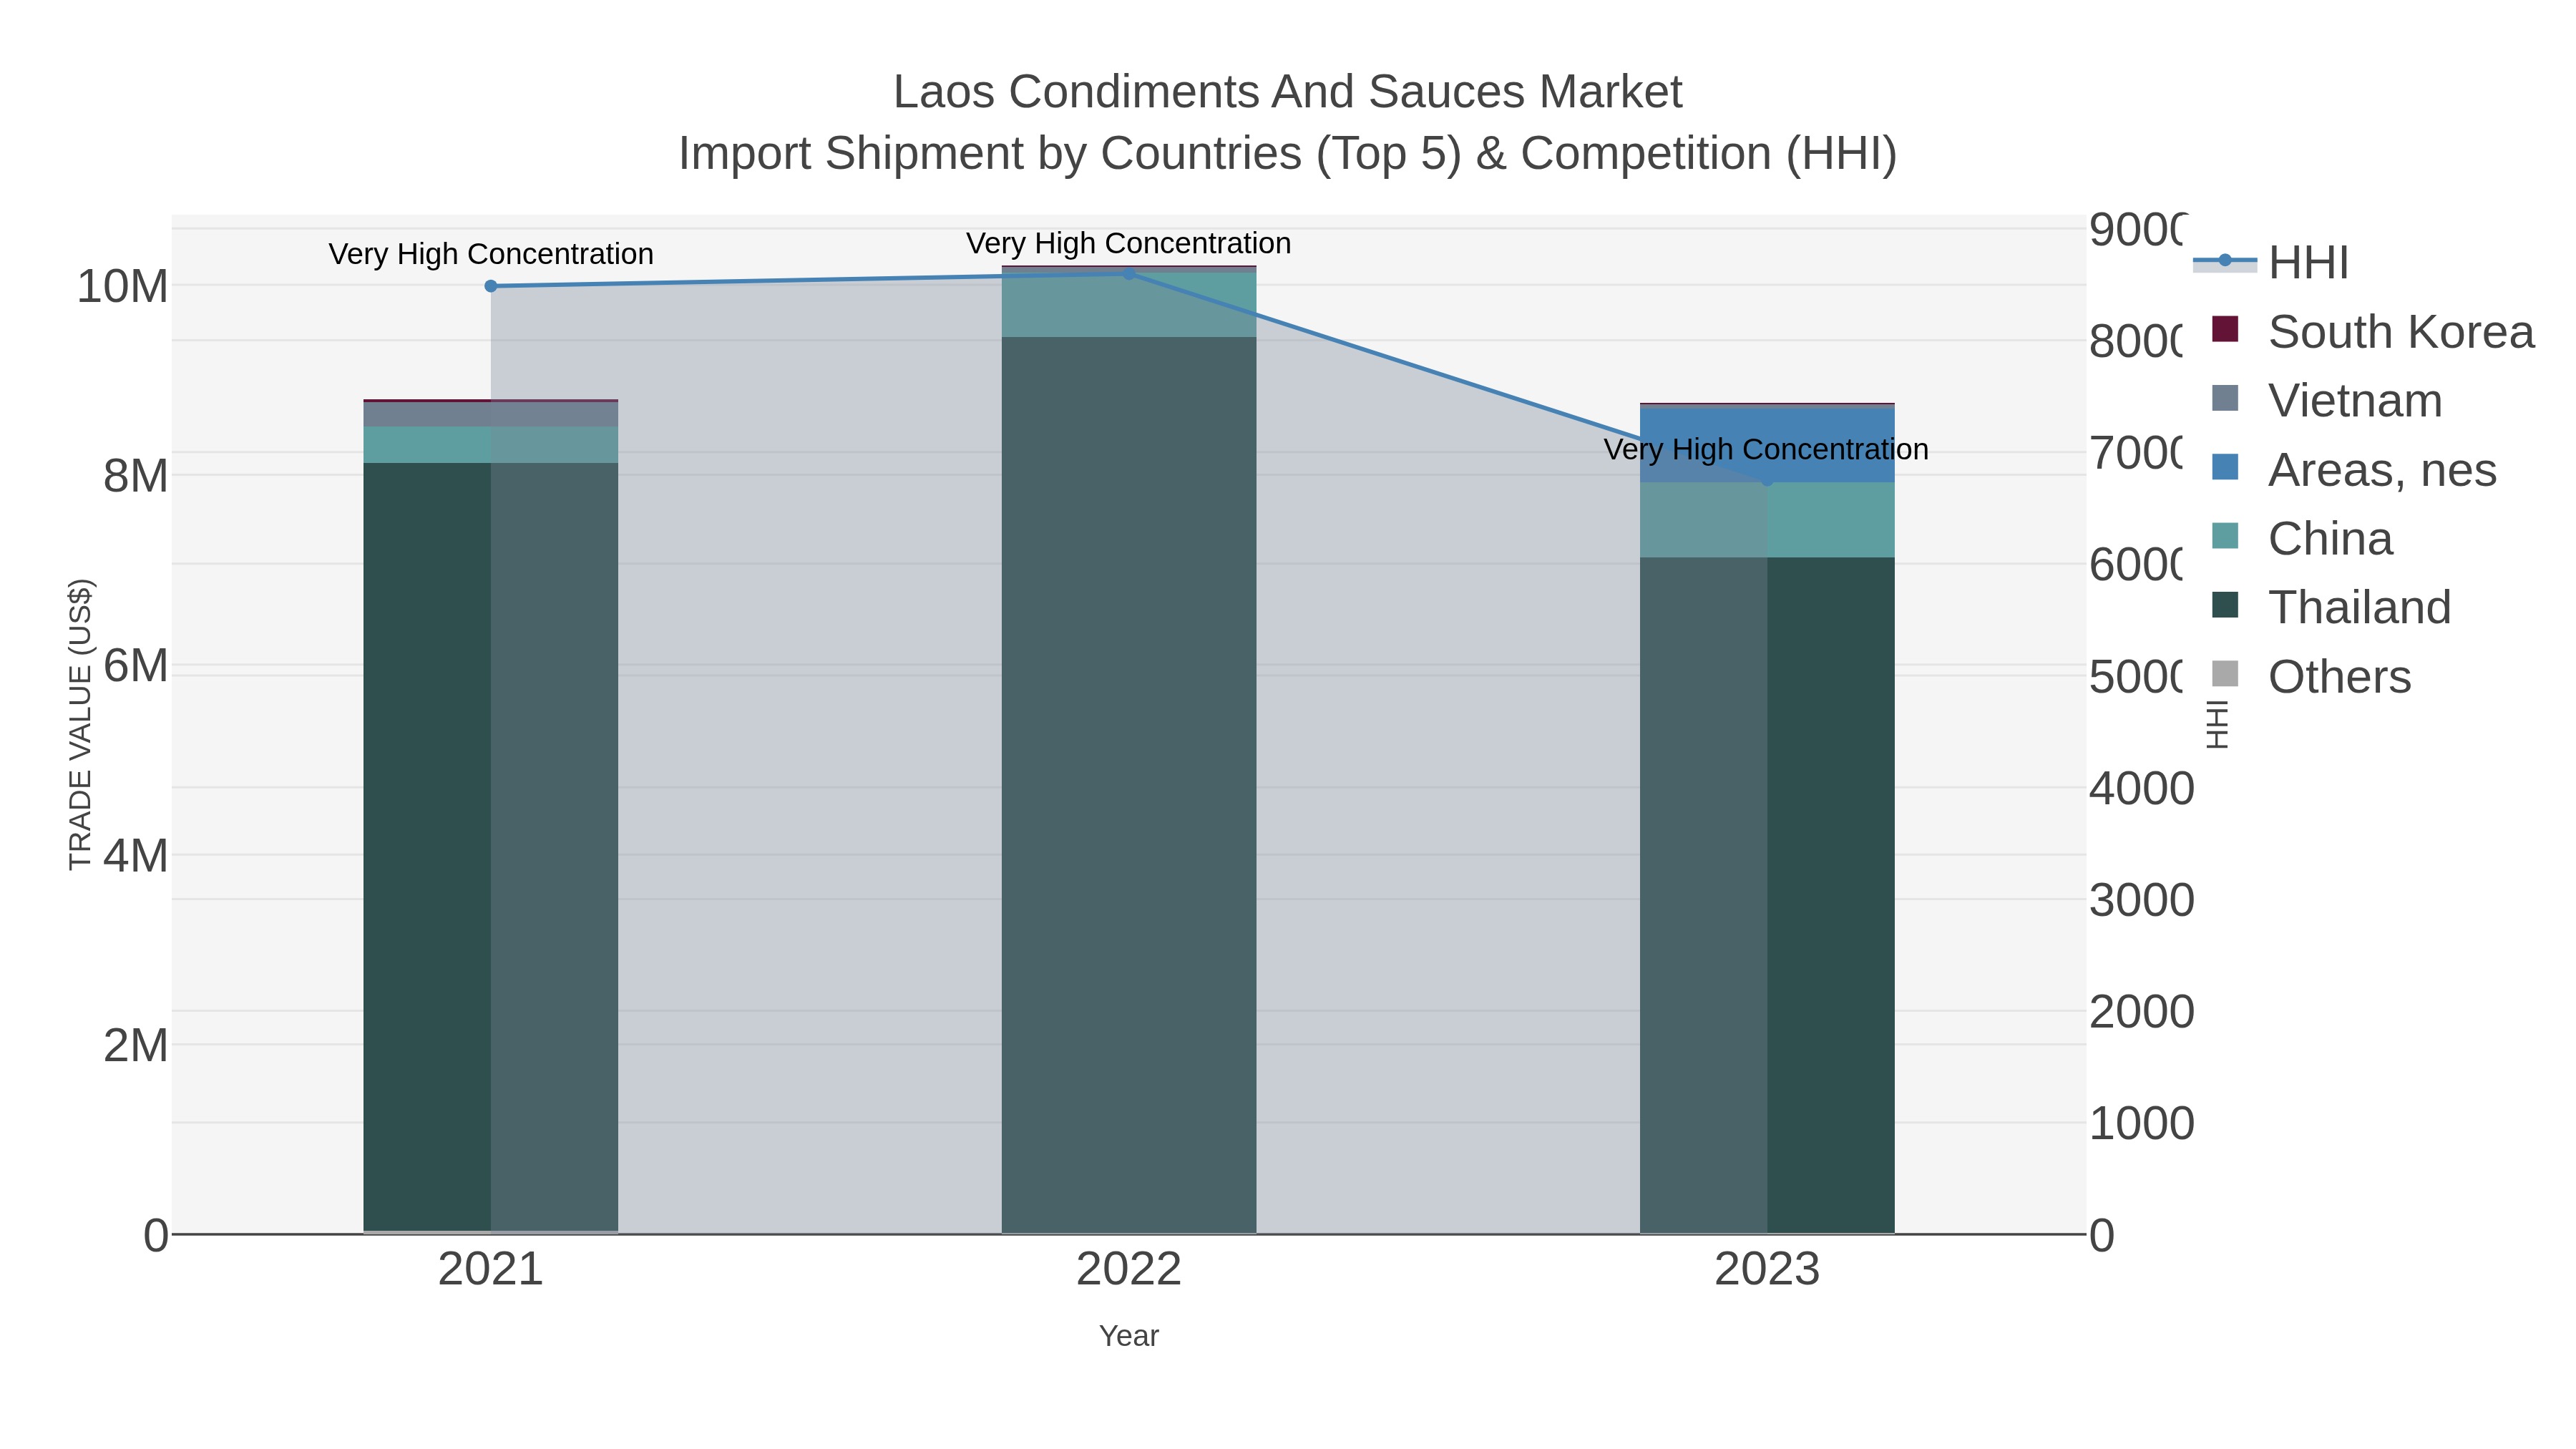Click the 10M y-axis tick label
This screenshot has height=1449, width=2576.
click(x=122, y=287)
